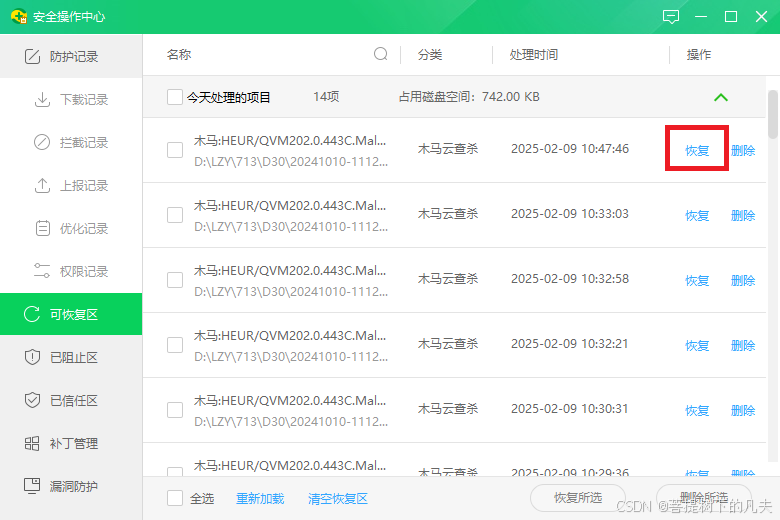Click the 下载记录 download arrow icon
Screen dimensions: 780x520
click(x=42, y=100)
